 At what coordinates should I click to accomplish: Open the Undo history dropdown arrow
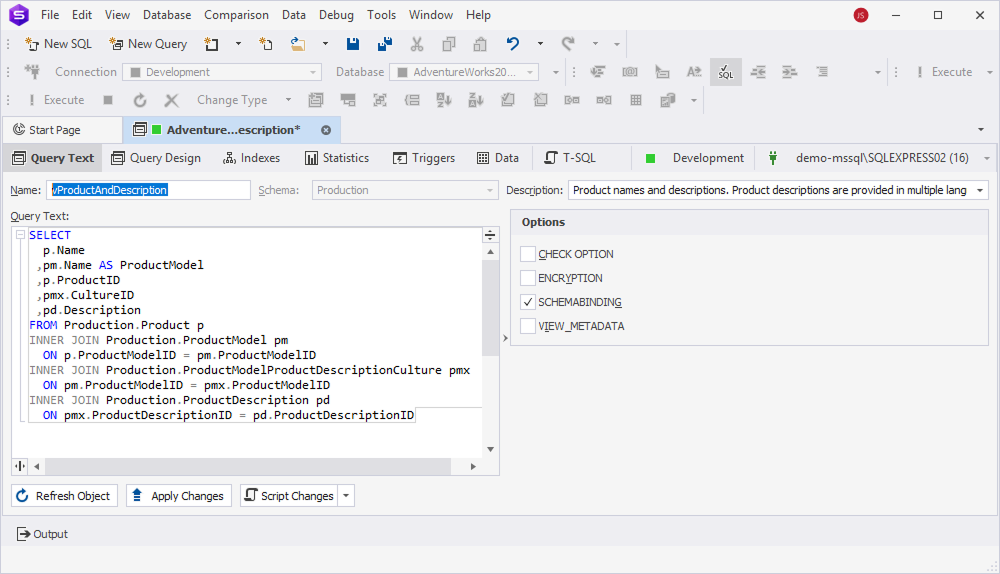click(540, 44)
